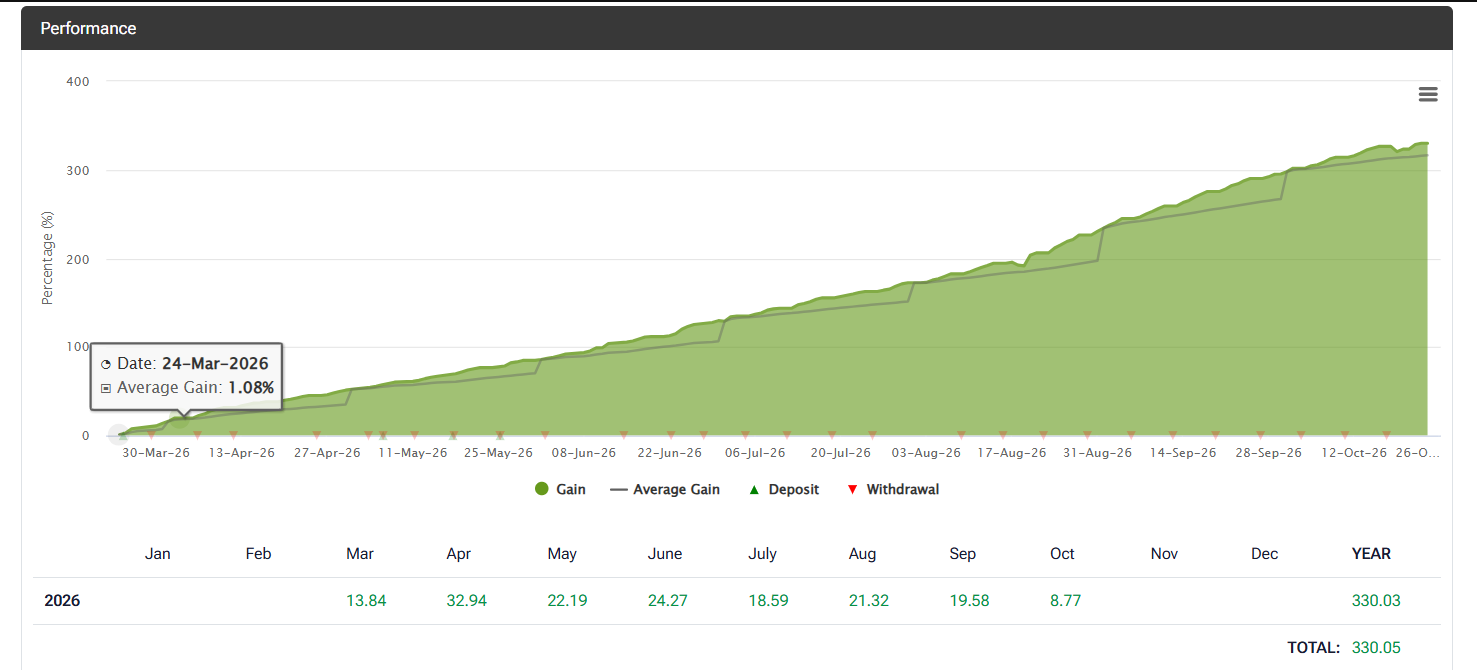Click the Sep column header
The height and width of the screenshot is (670, 1477).
(962, 554)
